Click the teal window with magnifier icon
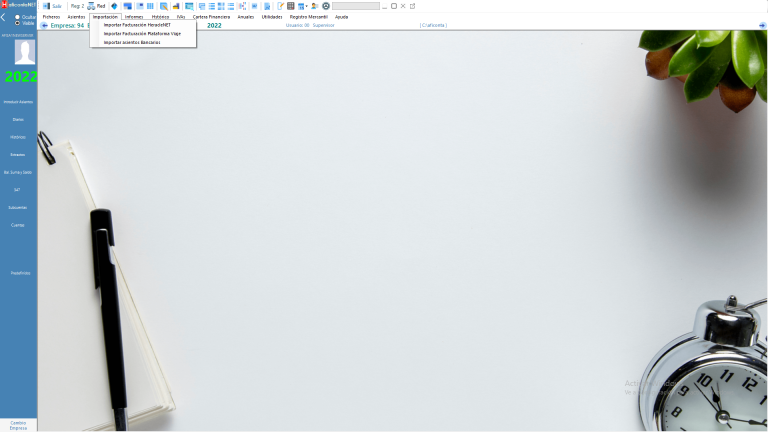Viewport: 768px width, 432px height. point(189,6)
